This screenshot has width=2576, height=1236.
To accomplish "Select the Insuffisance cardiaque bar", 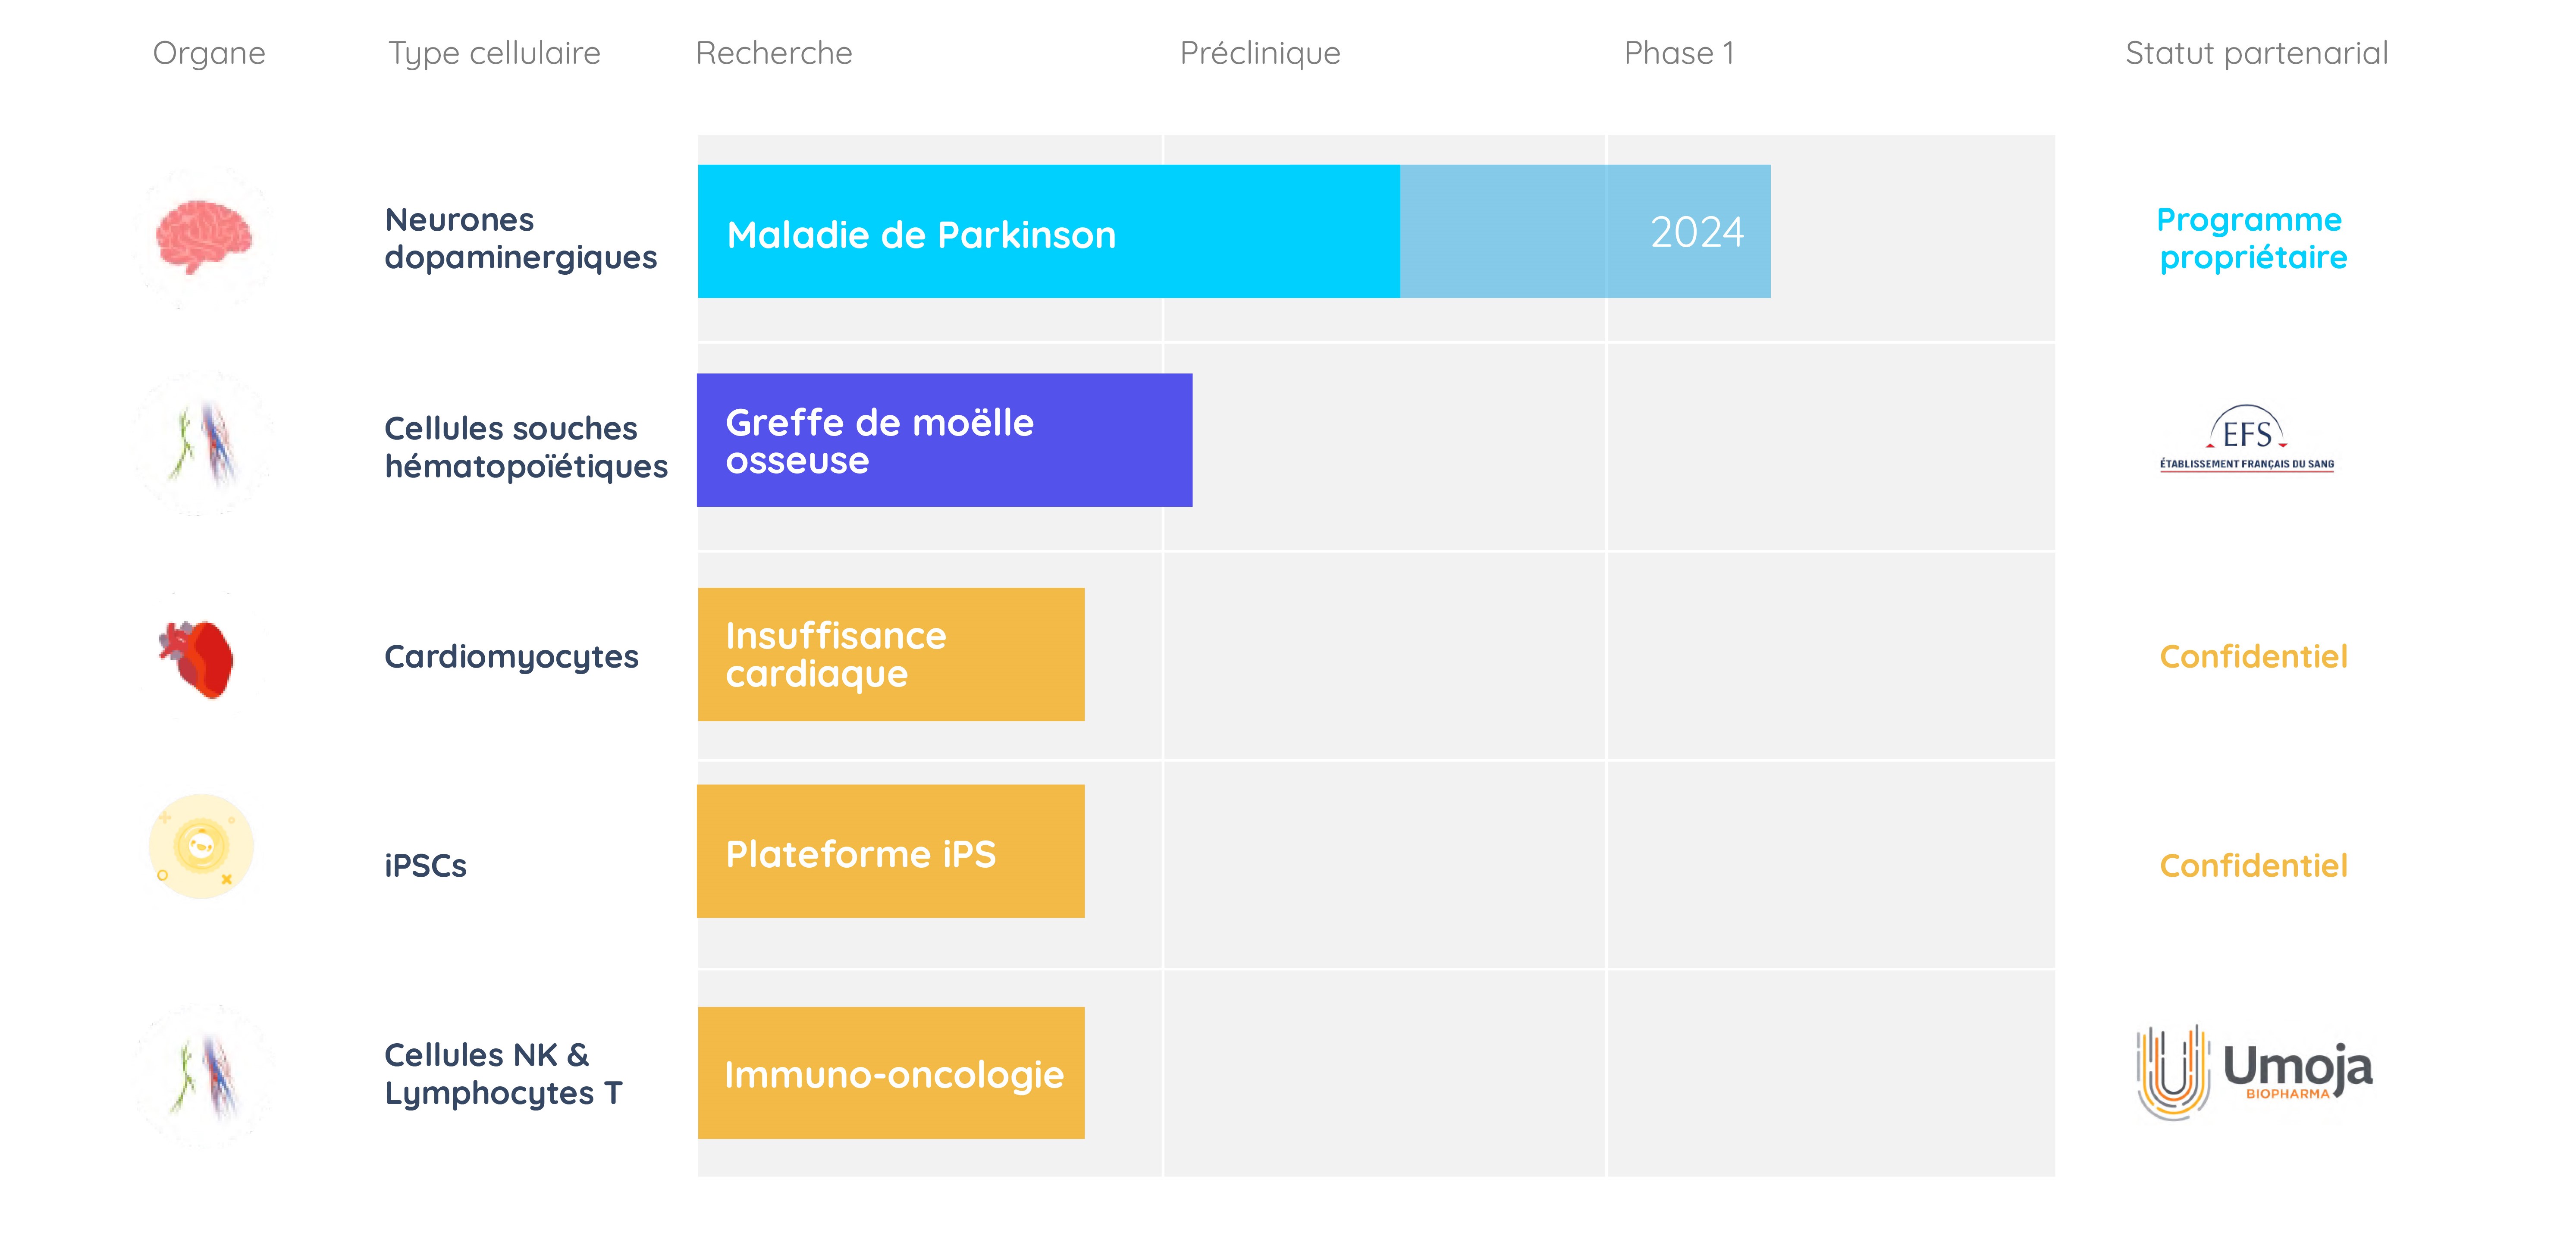I will point(891,654).
